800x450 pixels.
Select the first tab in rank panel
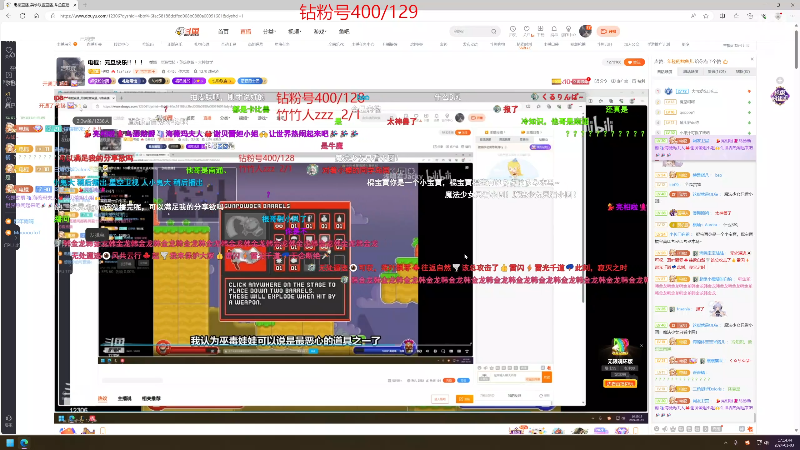[x=665, y=72]
